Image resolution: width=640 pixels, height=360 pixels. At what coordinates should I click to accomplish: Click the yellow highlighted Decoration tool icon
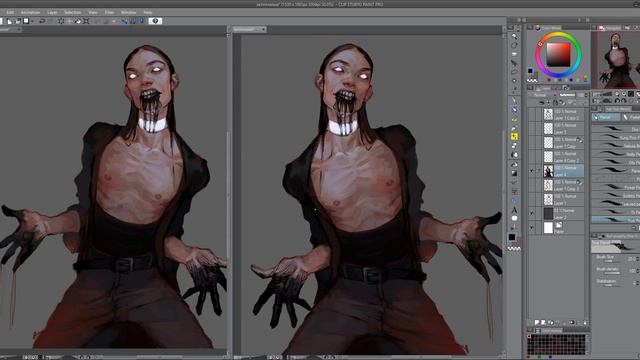pyautogui.click(x=514, y=136)
